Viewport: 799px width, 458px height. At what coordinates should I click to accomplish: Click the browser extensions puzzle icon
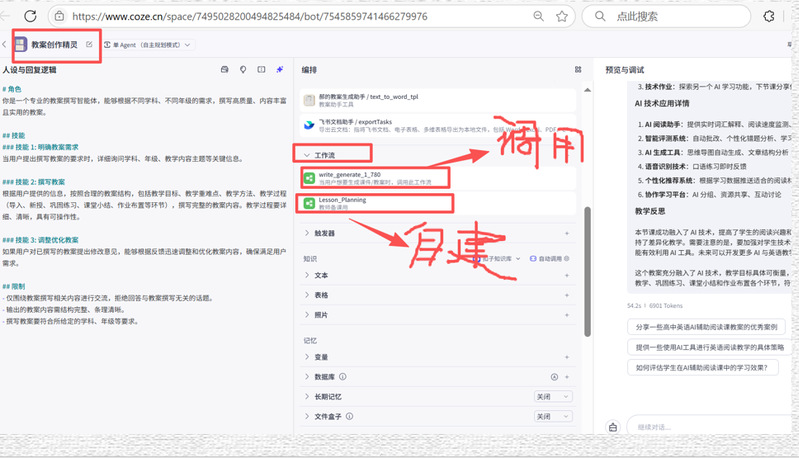tap(769, 16)
